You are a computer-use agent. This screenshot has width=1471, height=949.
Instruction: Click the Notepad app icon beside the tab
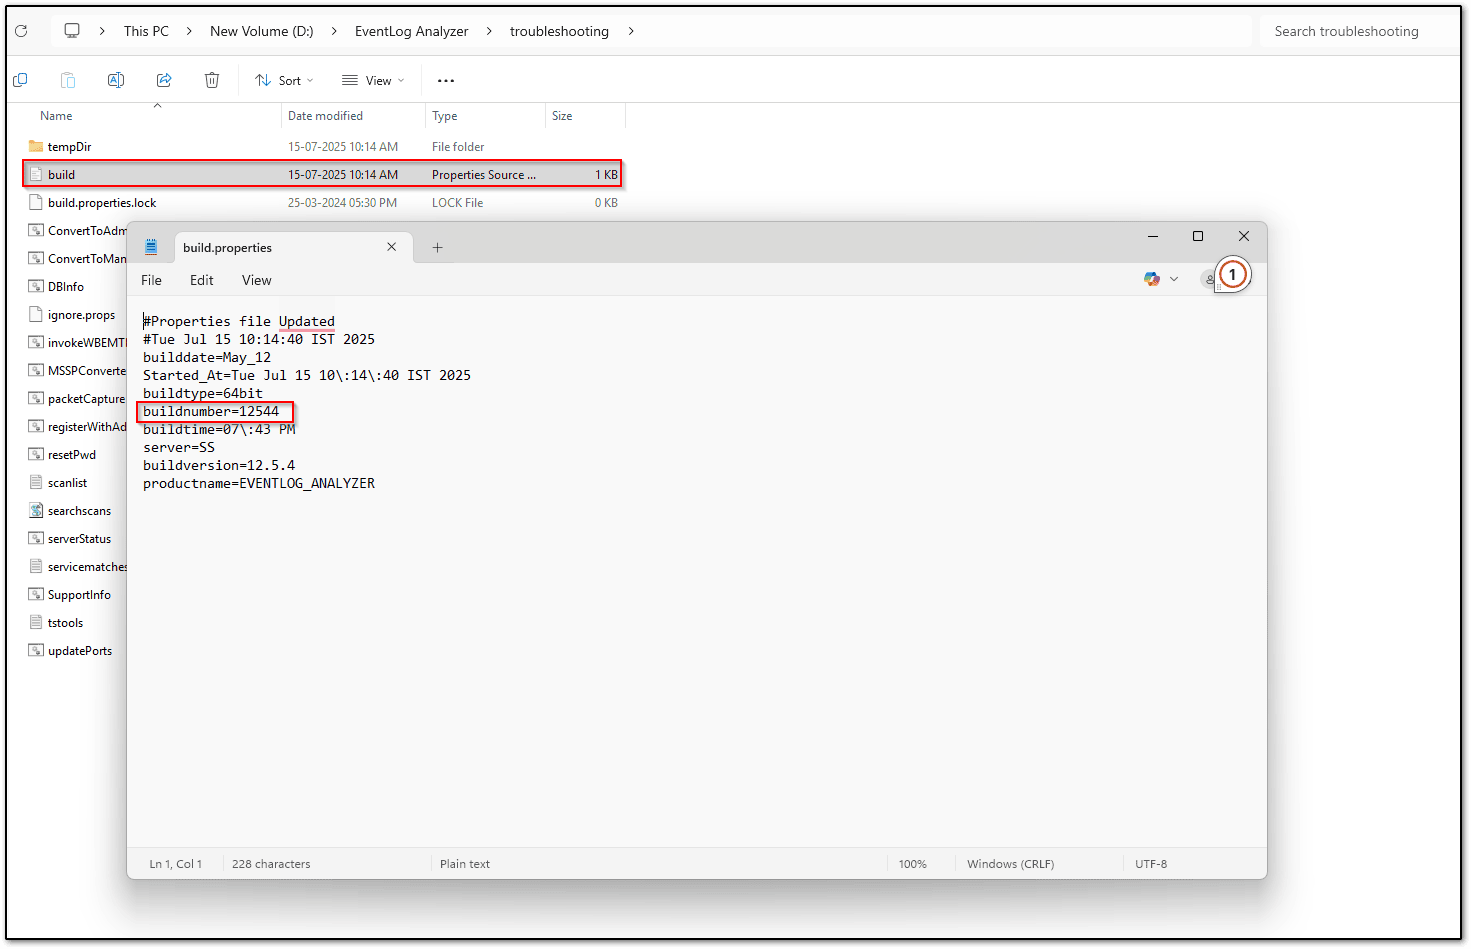point(151,247)
